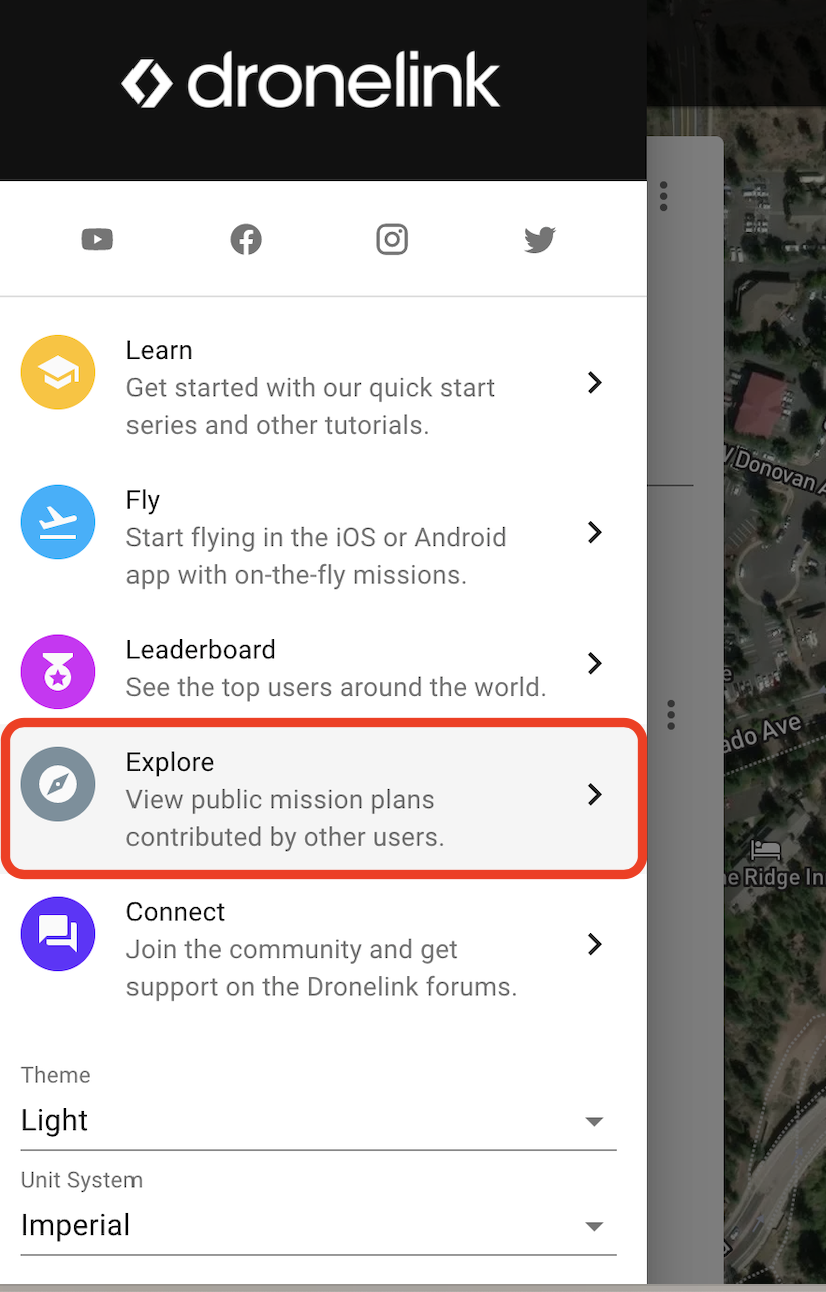Click the dronelink logo in header

tap(311, 82)
